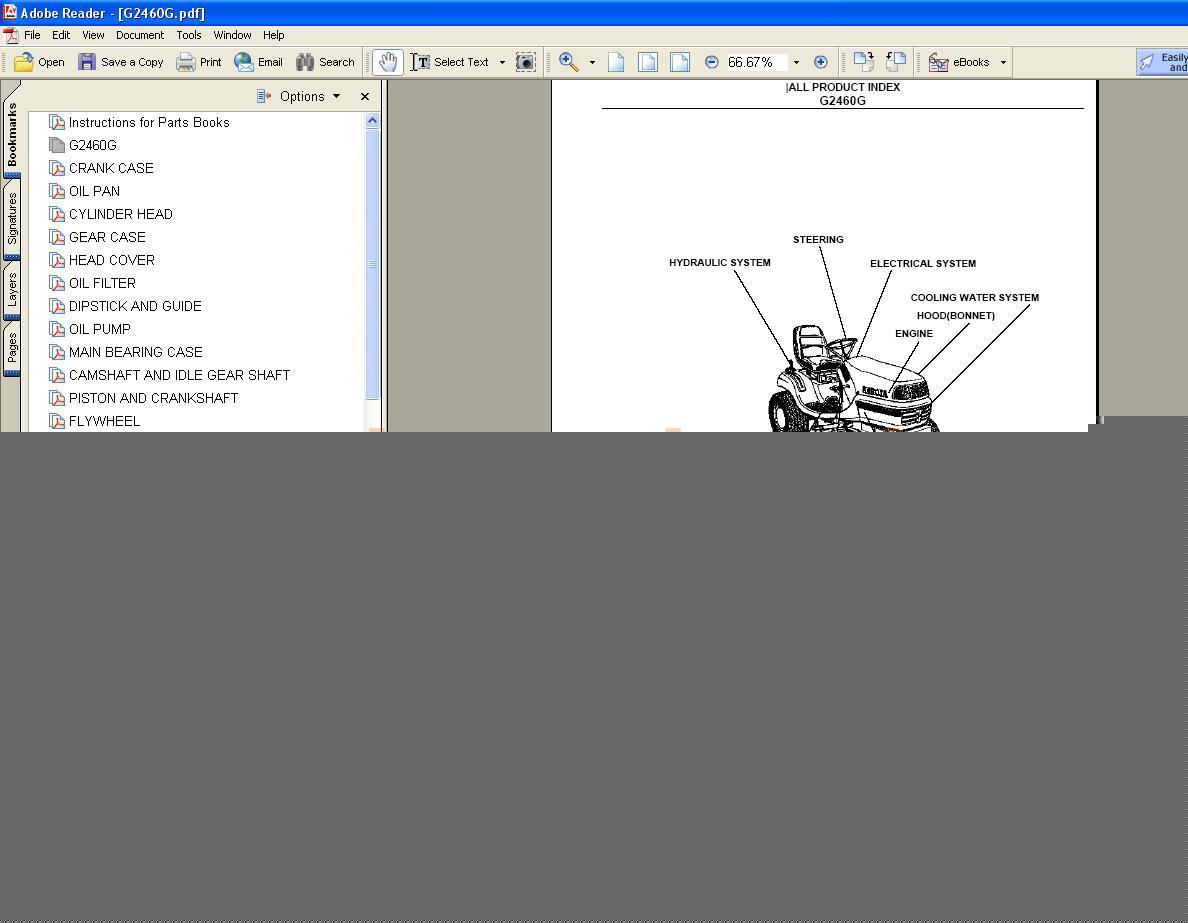The width and height of the screenshot is (1188, 923).
Task: Click the Print printer icon
Action: click(x=186, y=62)
